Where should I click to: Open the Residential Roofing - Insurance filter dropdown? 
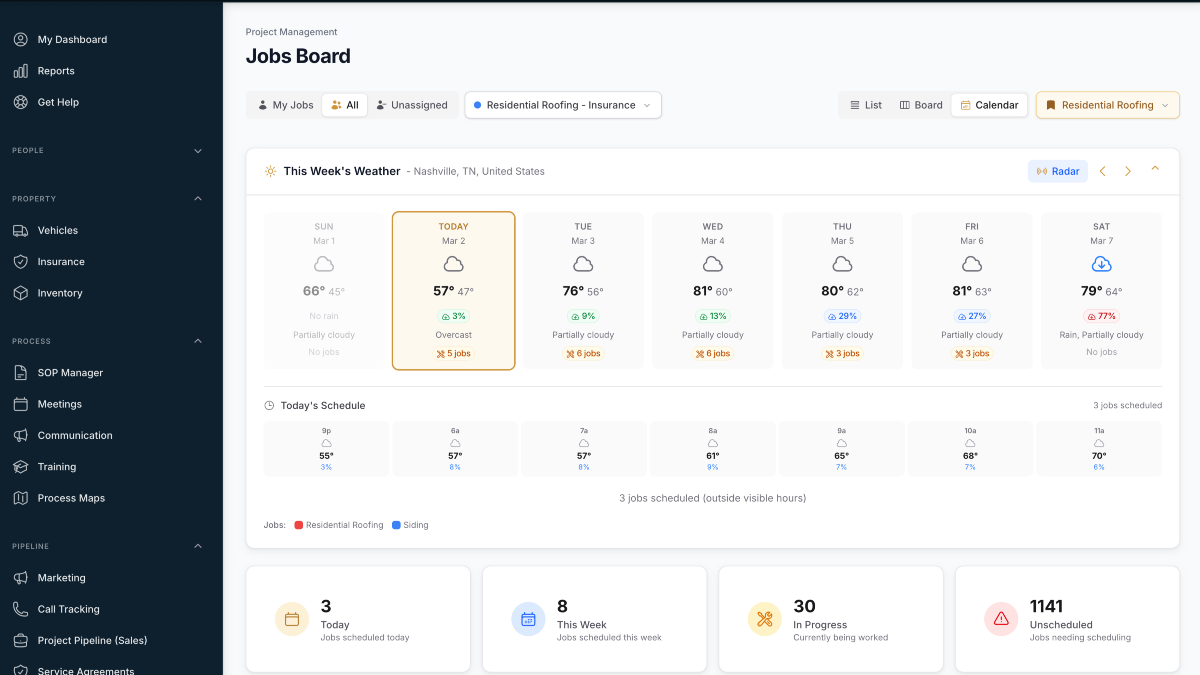562,104
